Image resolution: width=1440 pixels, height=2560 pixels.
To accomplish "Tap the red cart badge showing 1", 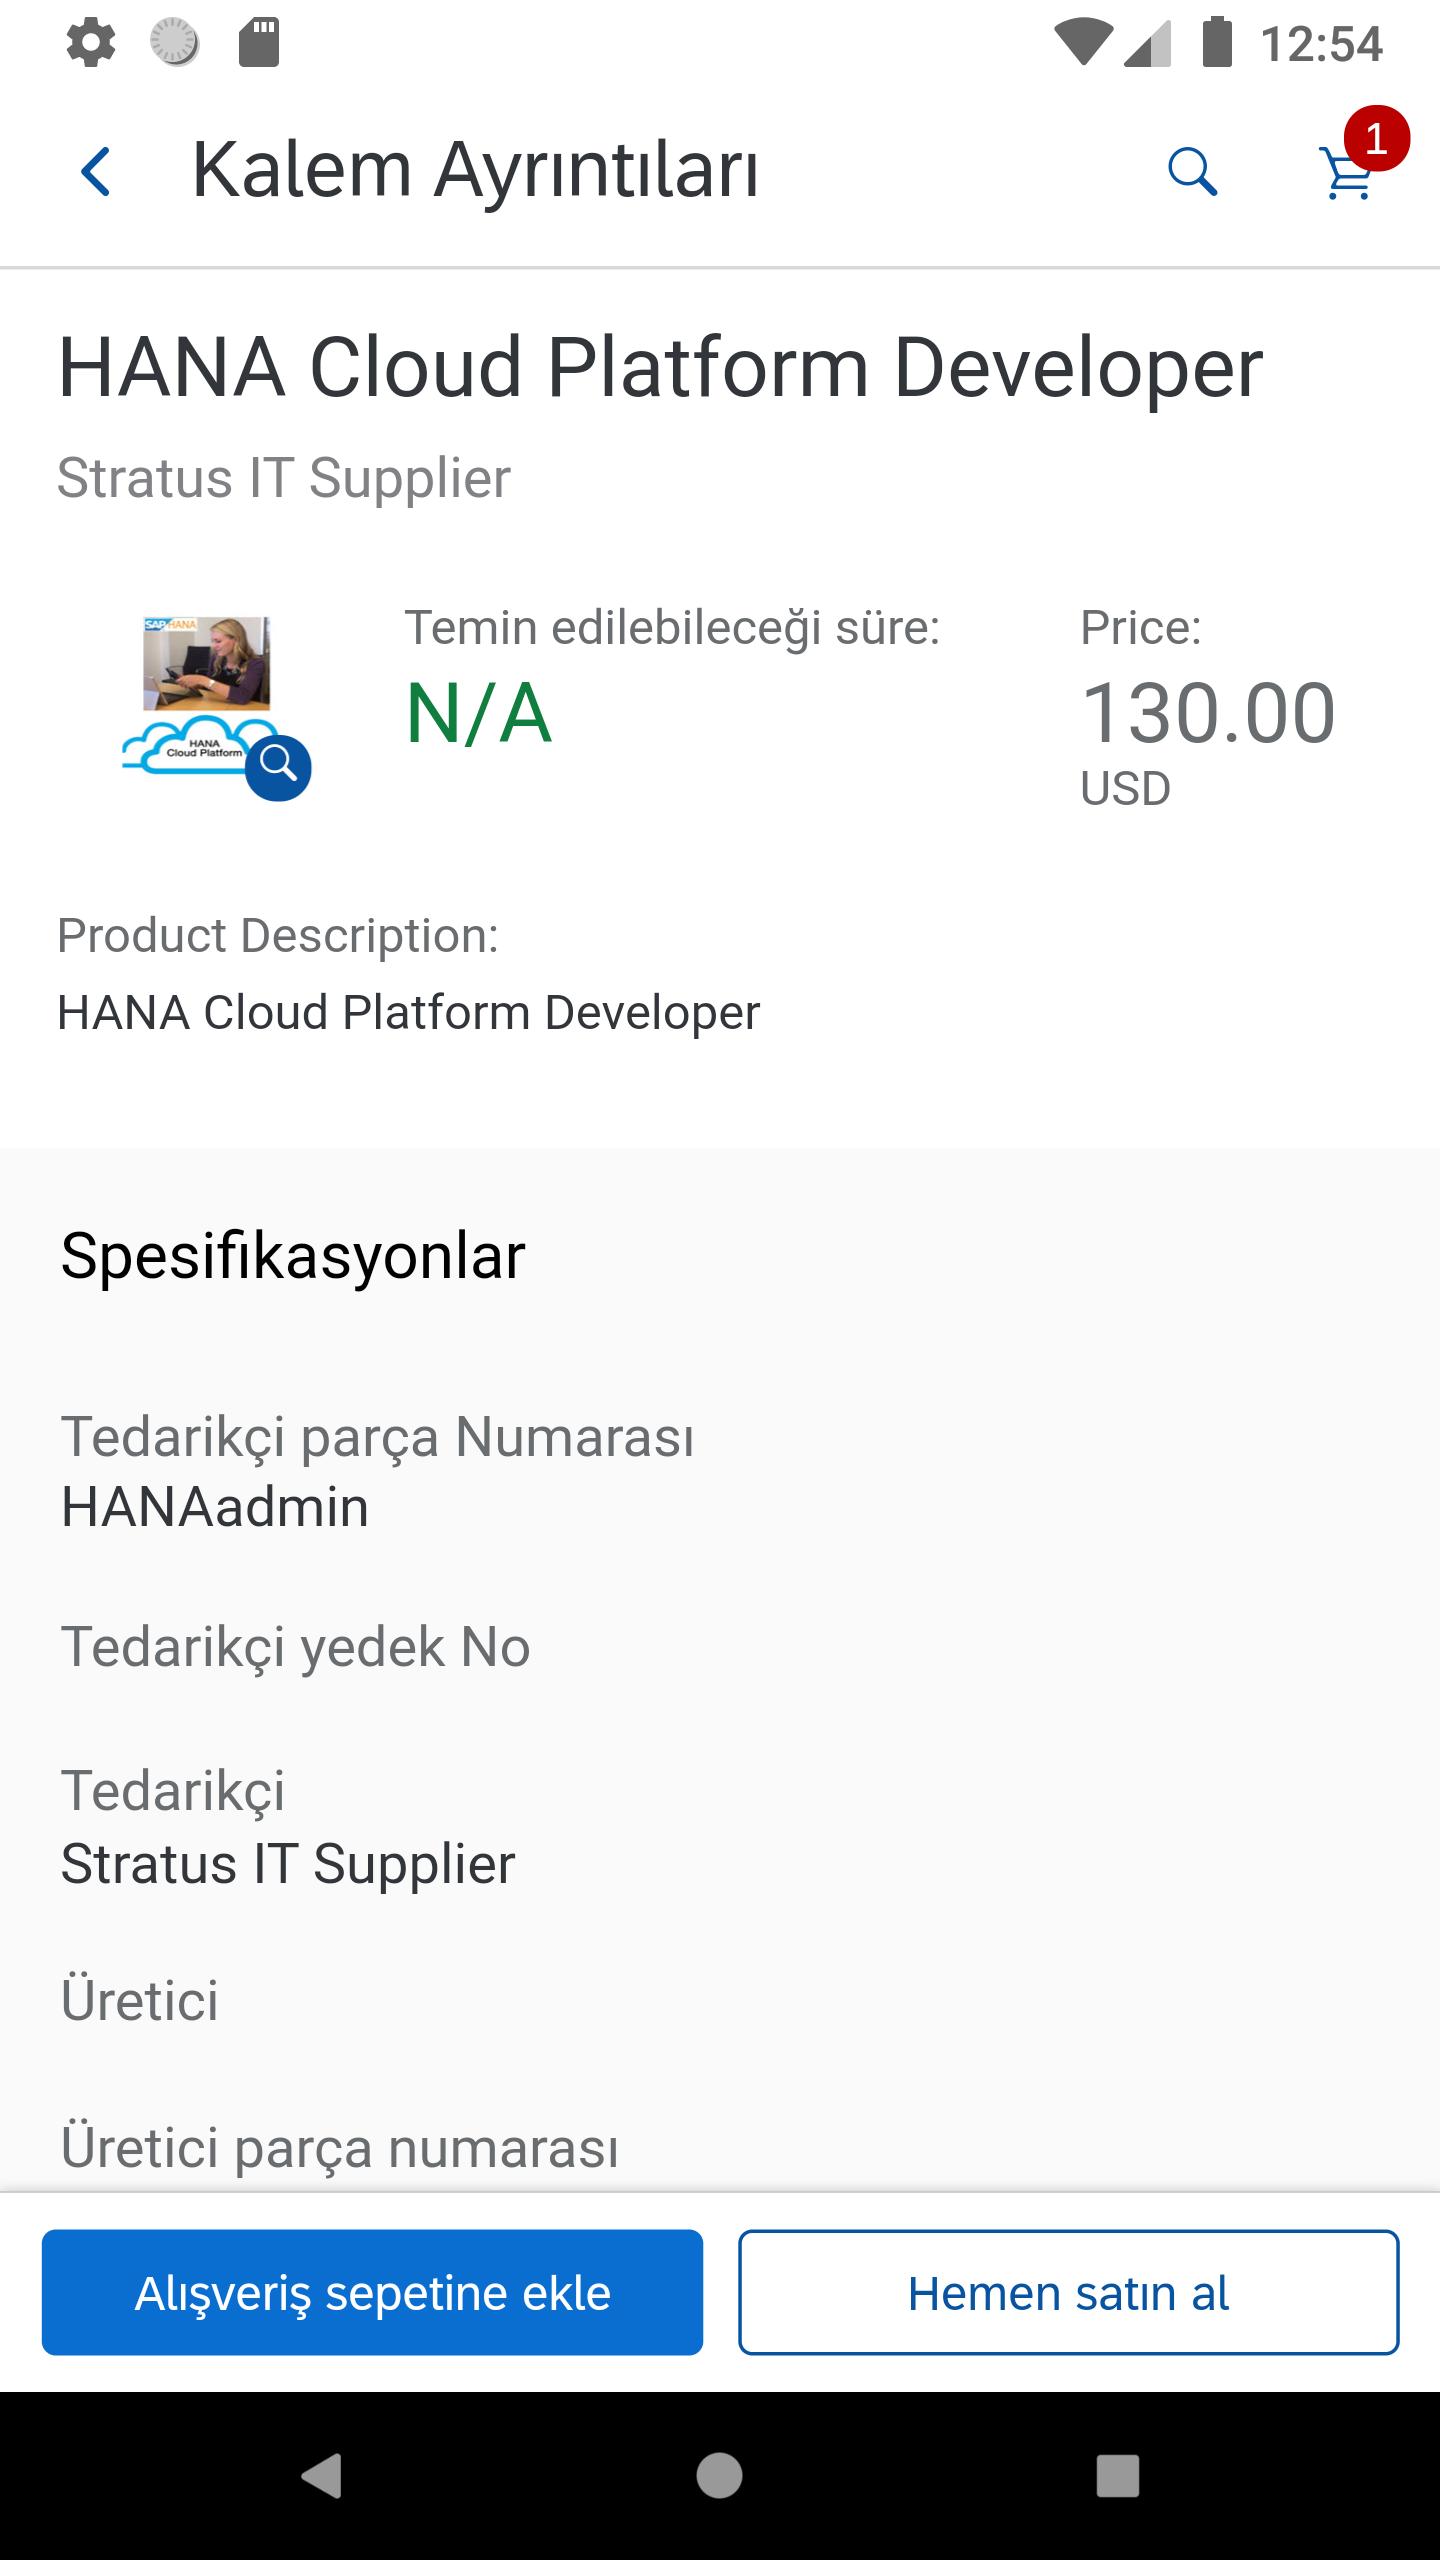I will tap(1376, 138).
